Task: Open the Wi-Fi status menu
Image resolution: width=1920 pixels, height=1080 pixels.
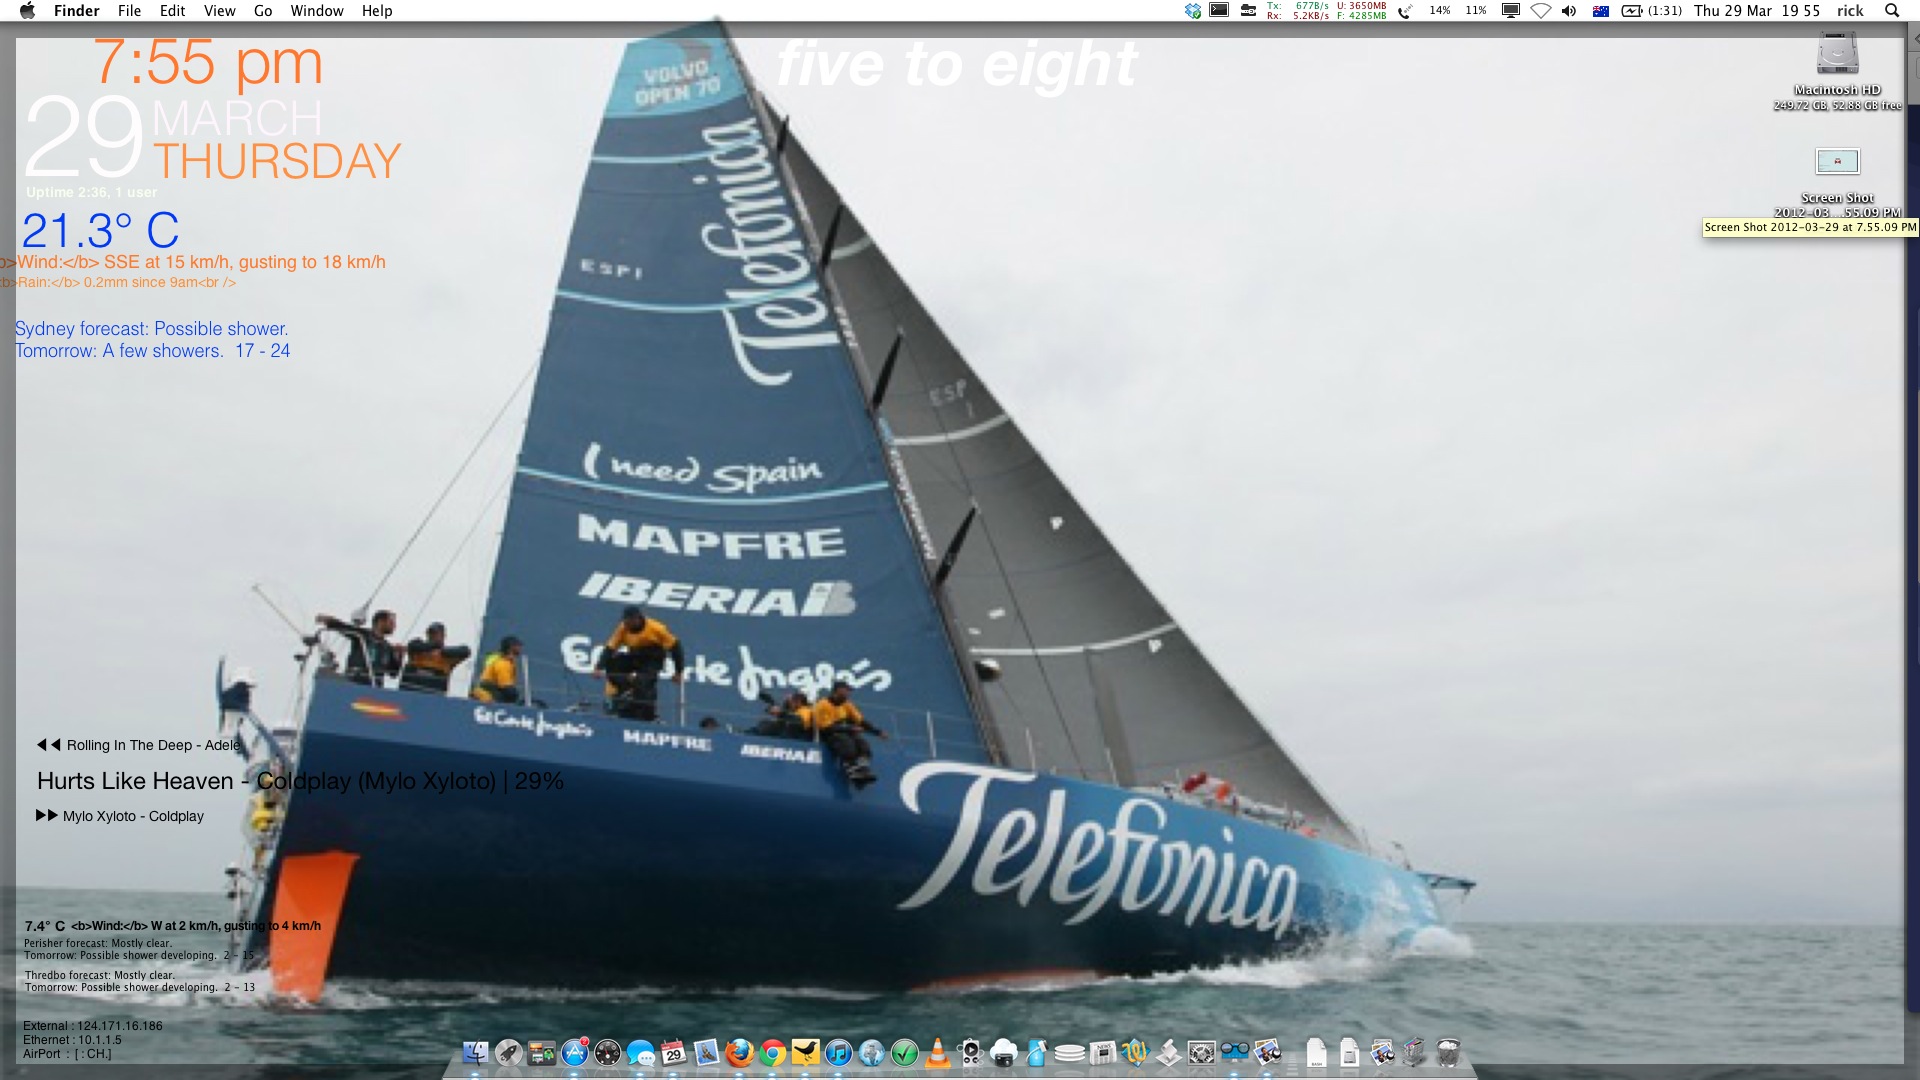Action: (x=1541, y=10)
